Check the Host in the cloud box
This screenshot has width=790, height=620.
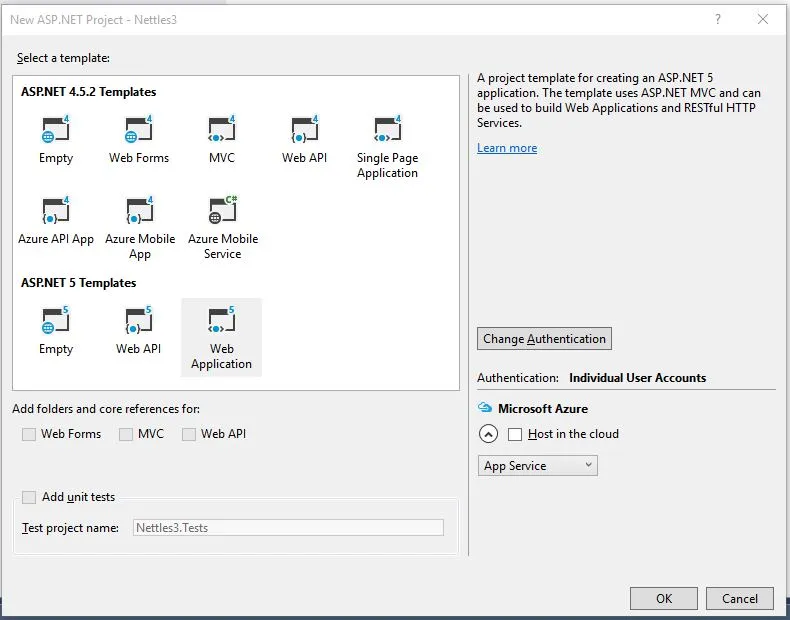pos(515,434)
